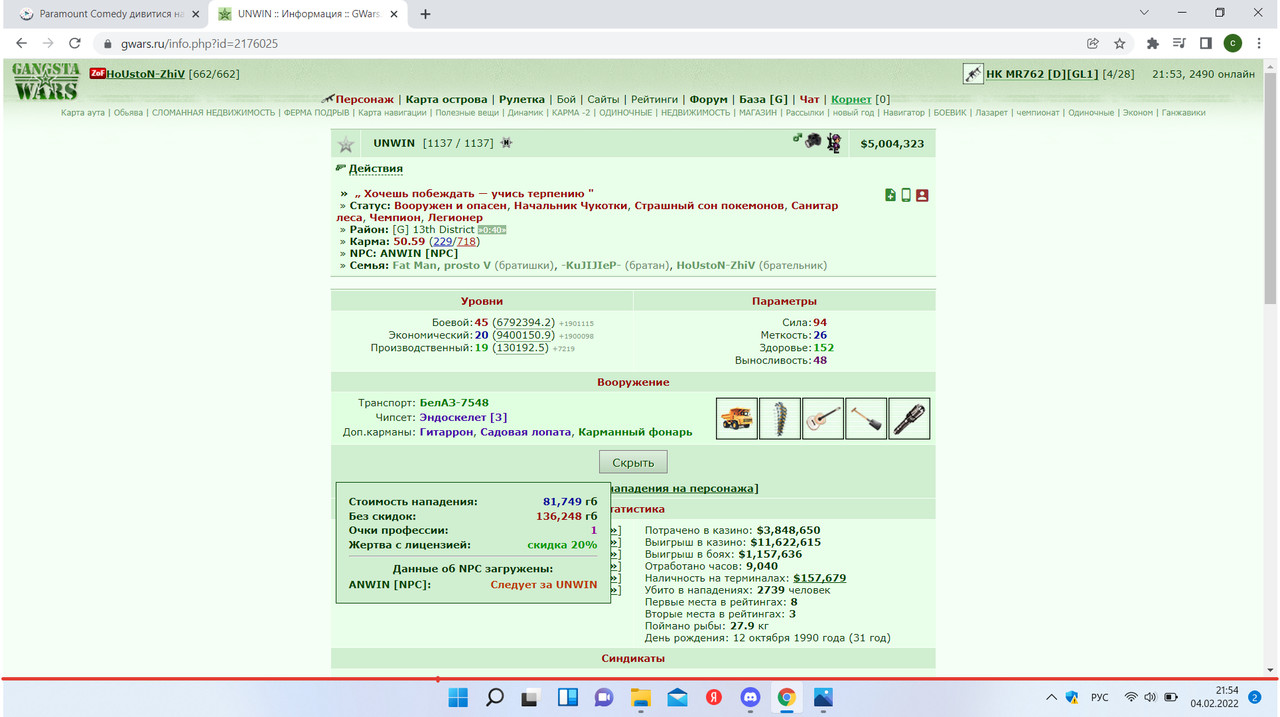The image size is (1280, 717).
Task: Click the endoskeleton chipset image
Action: pos(781,419)
